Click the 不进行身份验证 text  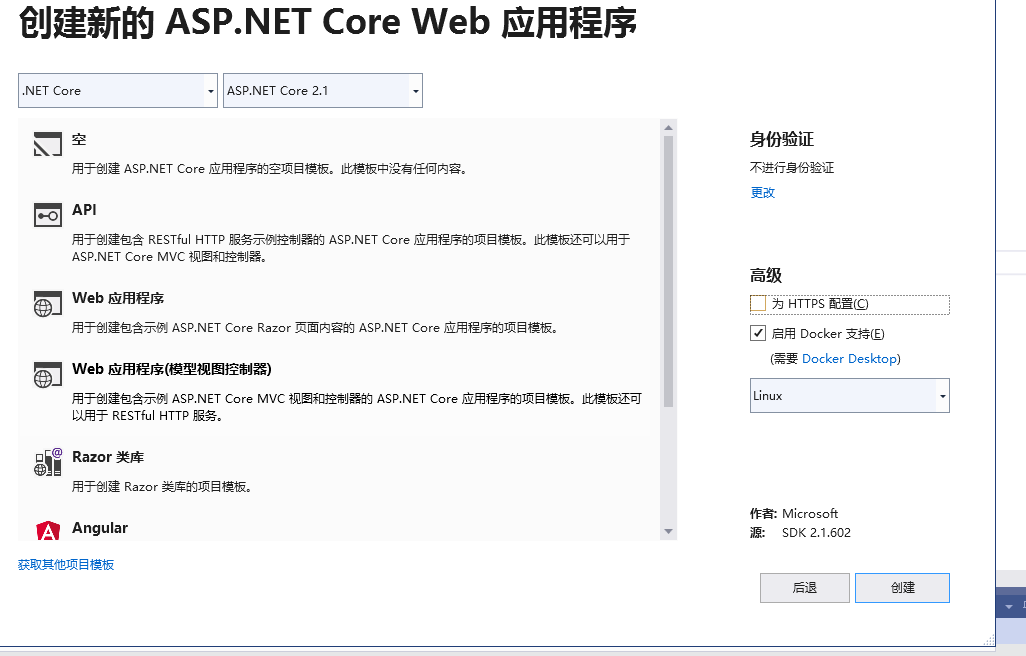tap(792, 167)
